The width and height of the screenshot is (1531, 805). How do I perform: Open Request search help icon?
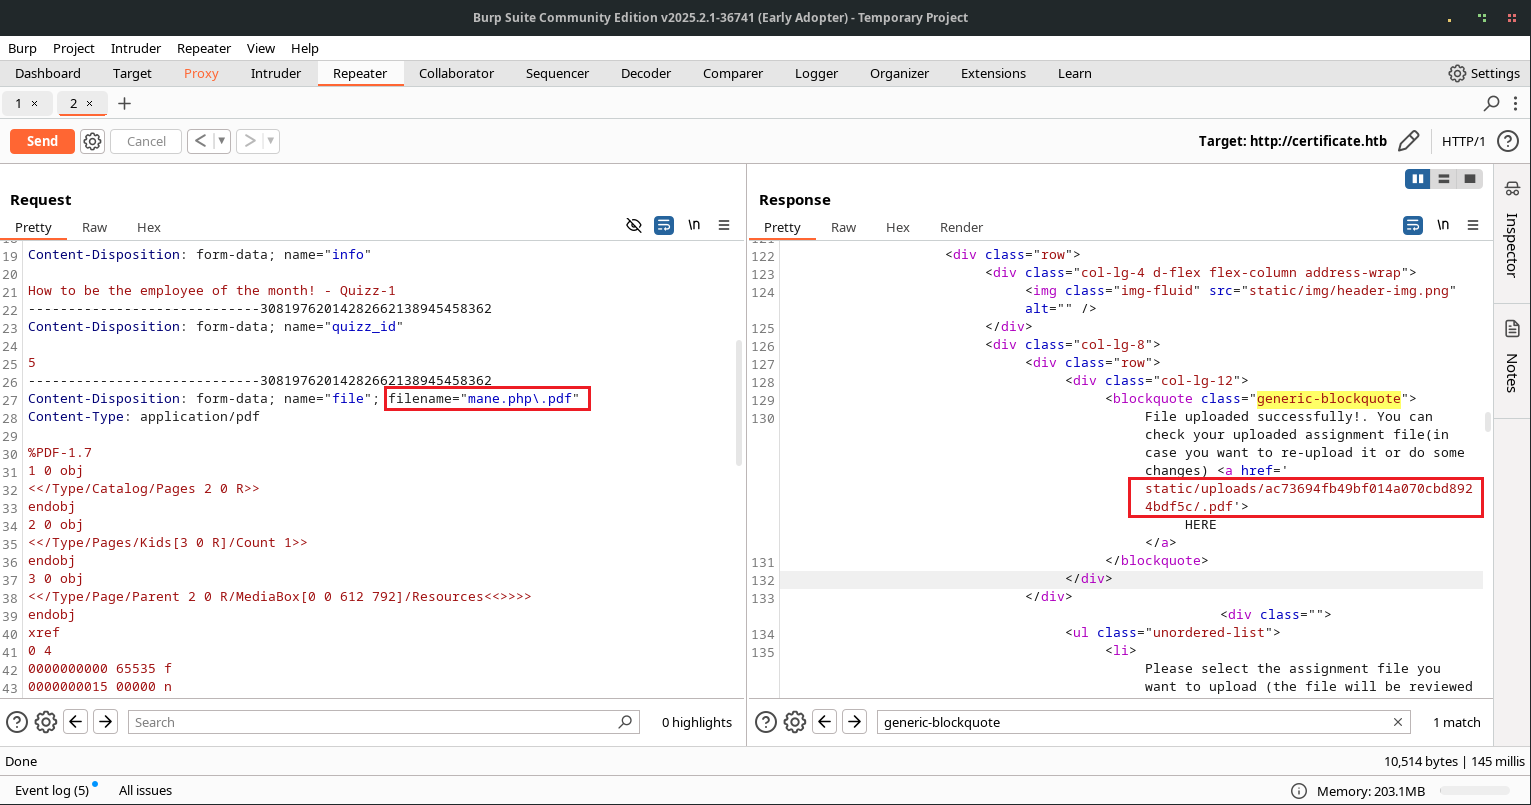tap(17, 722)
